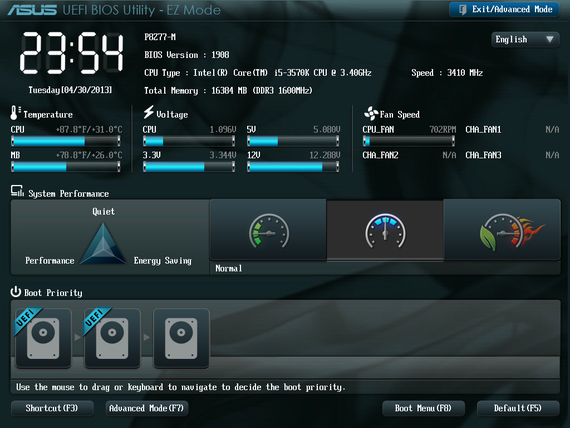Click the first UEFI hard drive boot device
Image resolution: width=570 pixels, height=428 pixels.
click(x=43, y=338)
